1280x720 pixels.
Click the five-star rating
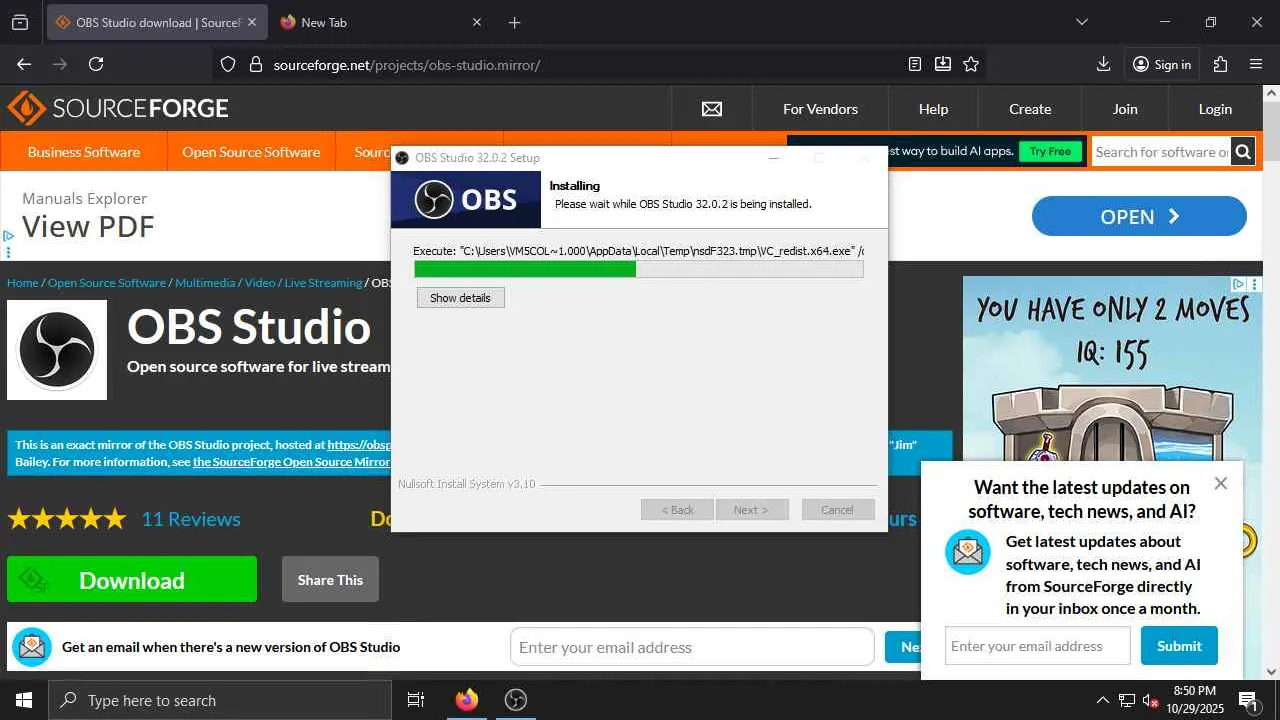point(67,519)
